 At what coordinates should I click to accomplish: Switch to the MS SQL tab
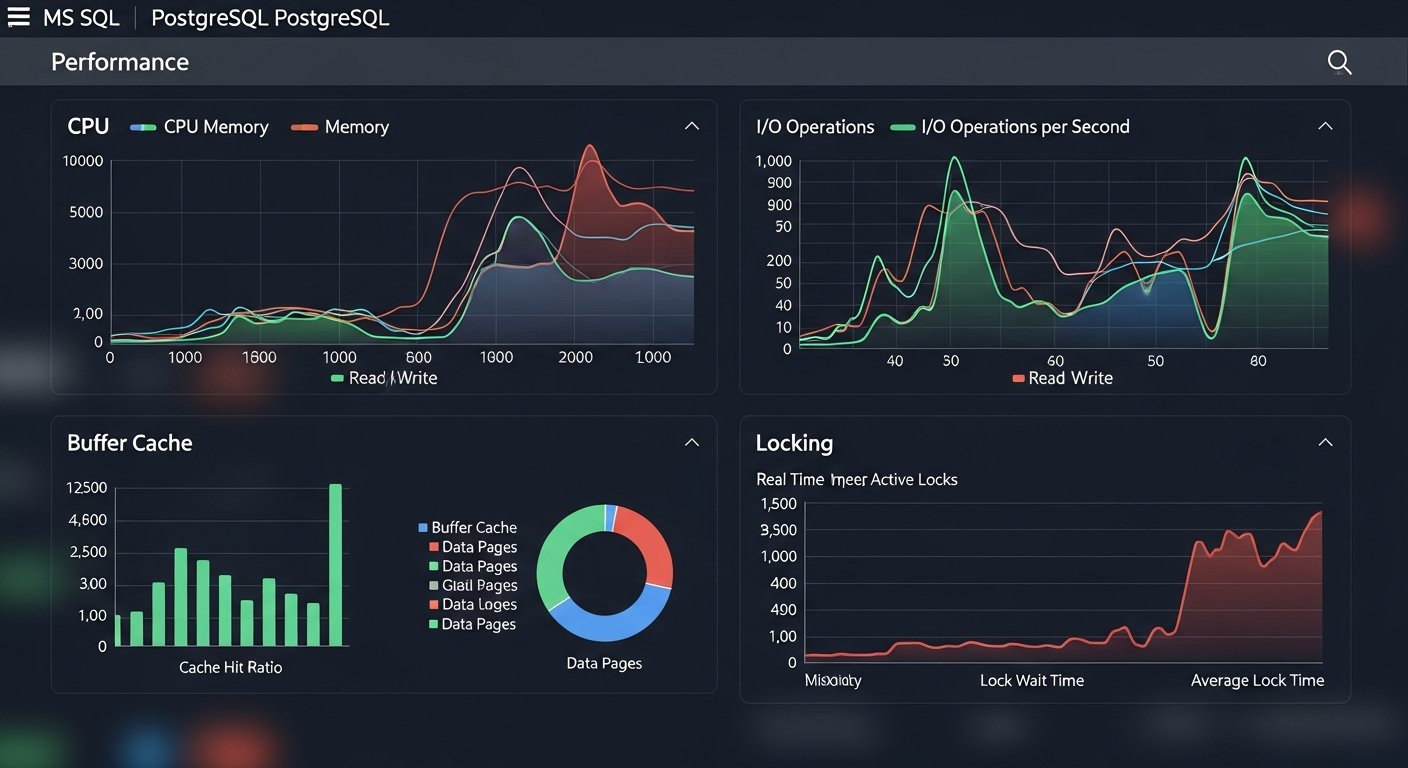coord(81,18)
